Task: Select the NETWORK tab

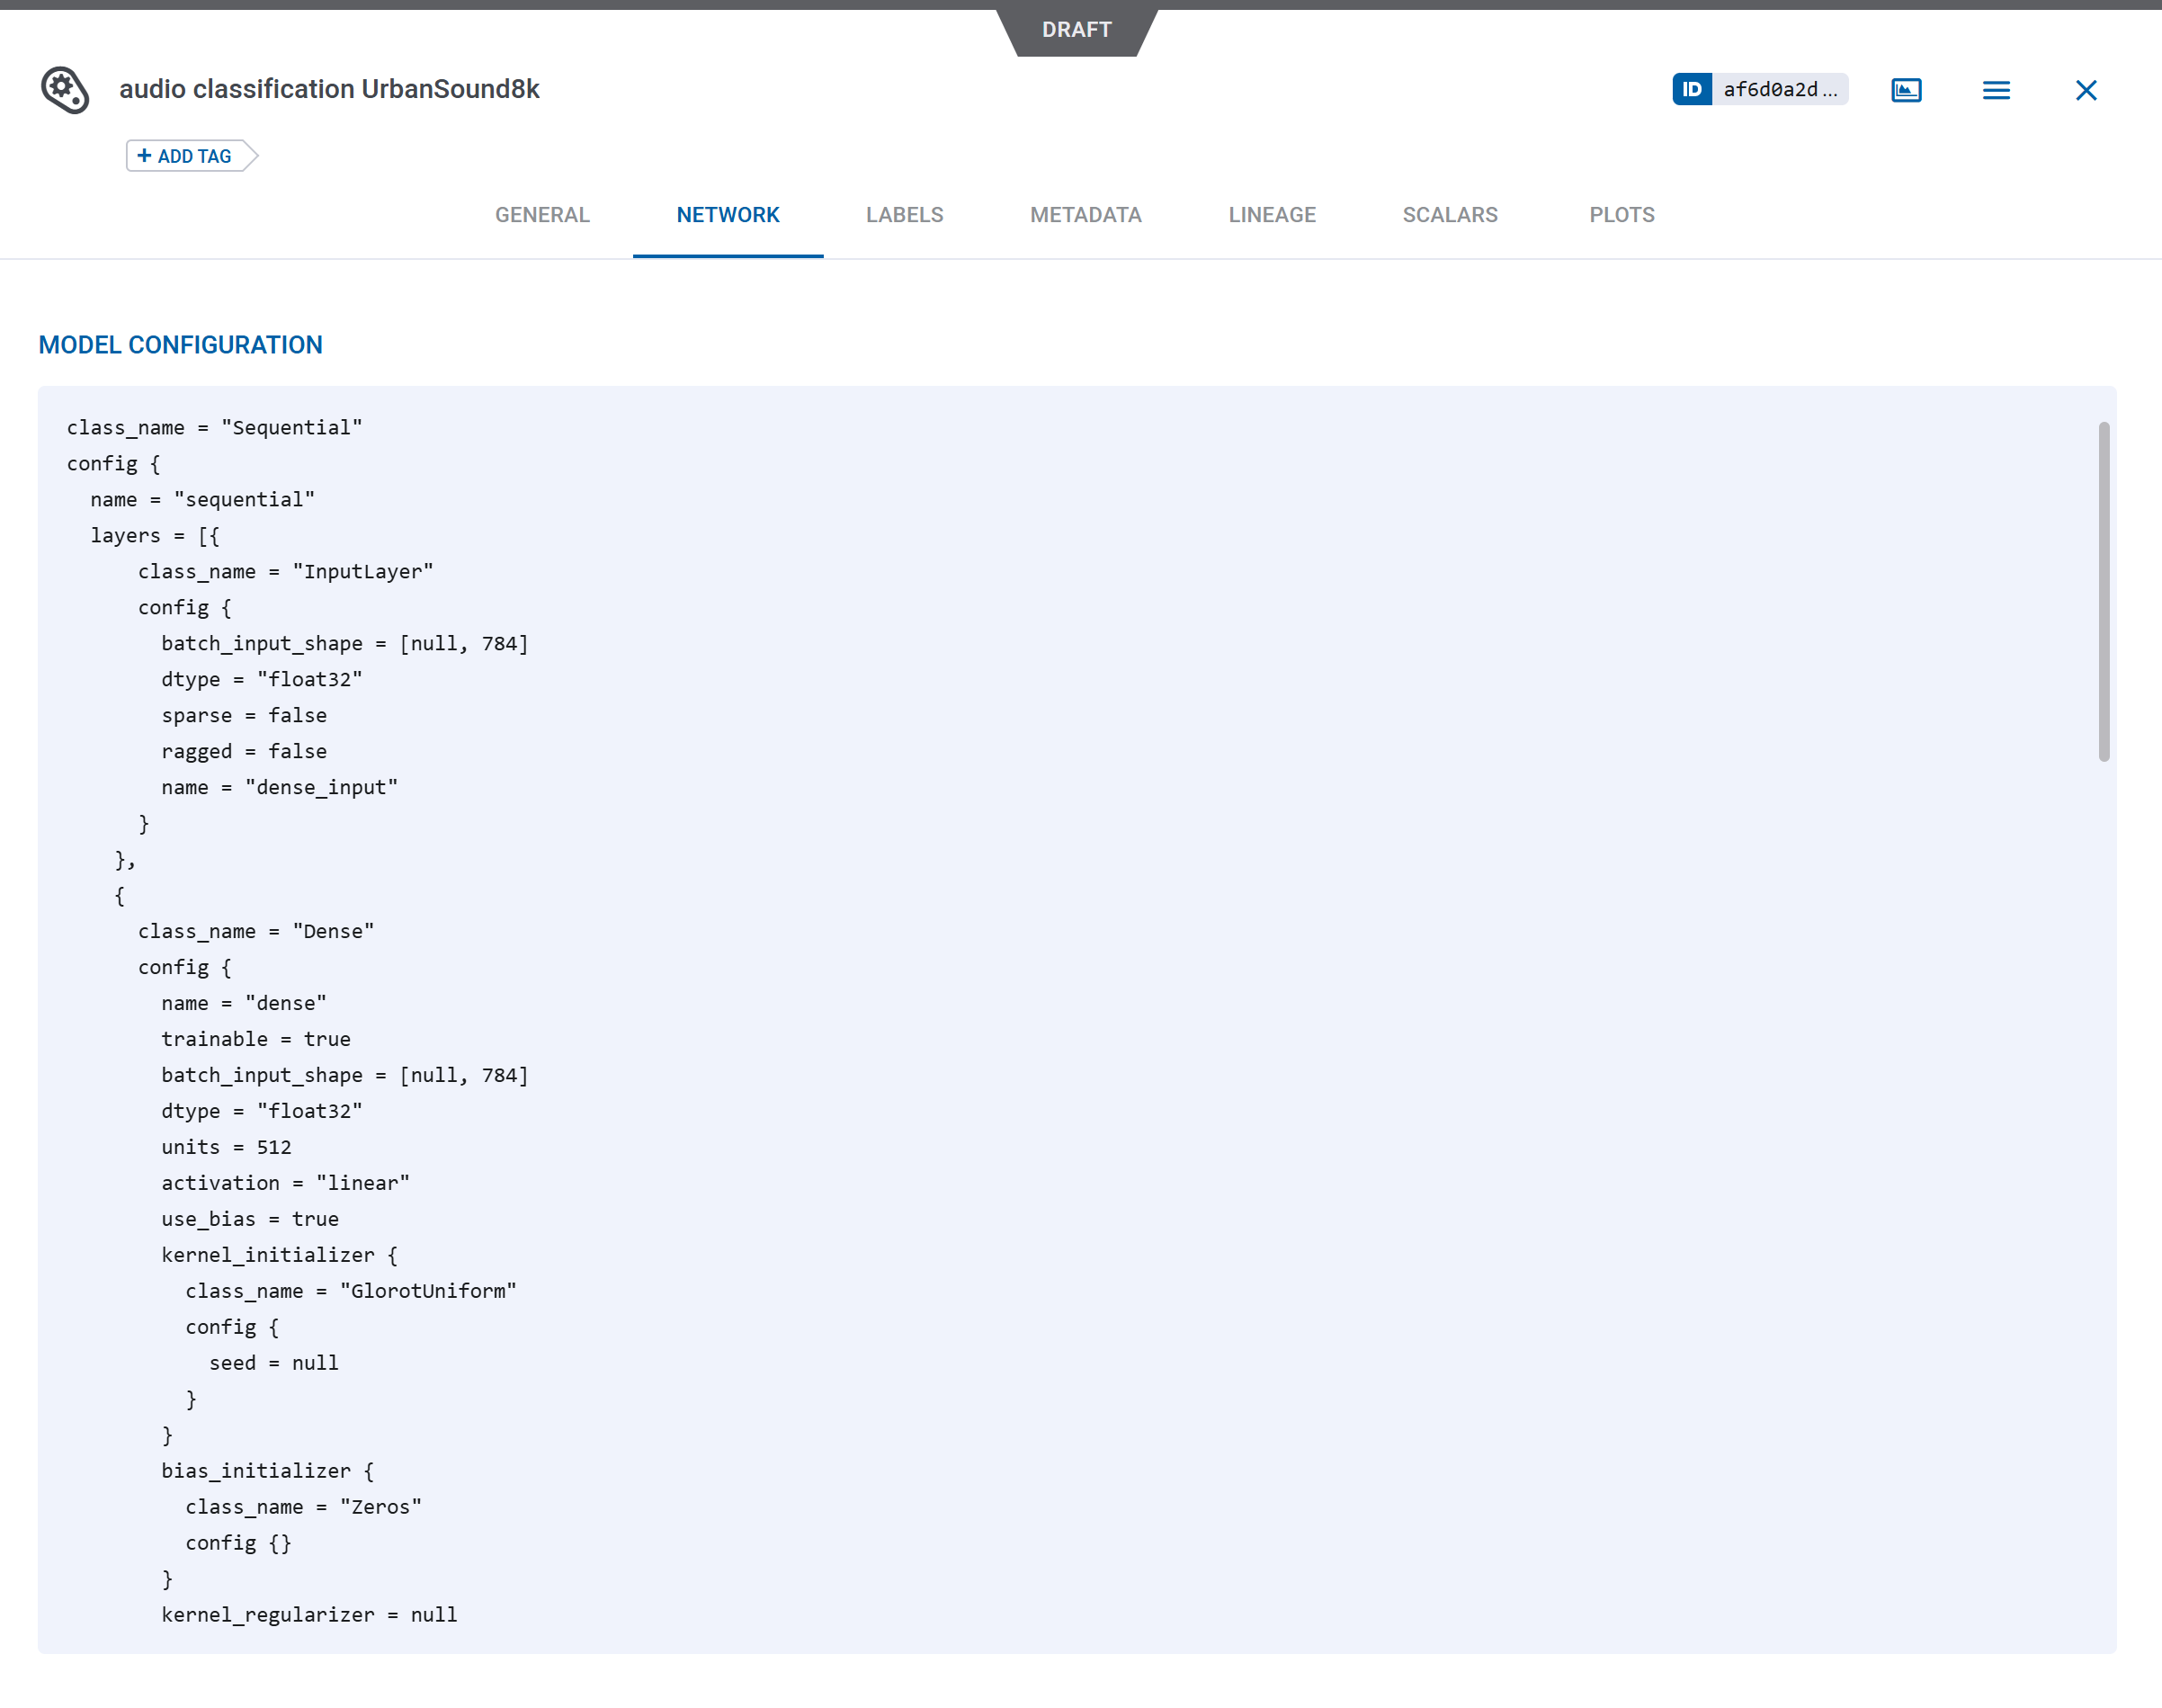Action: (727, 214)
